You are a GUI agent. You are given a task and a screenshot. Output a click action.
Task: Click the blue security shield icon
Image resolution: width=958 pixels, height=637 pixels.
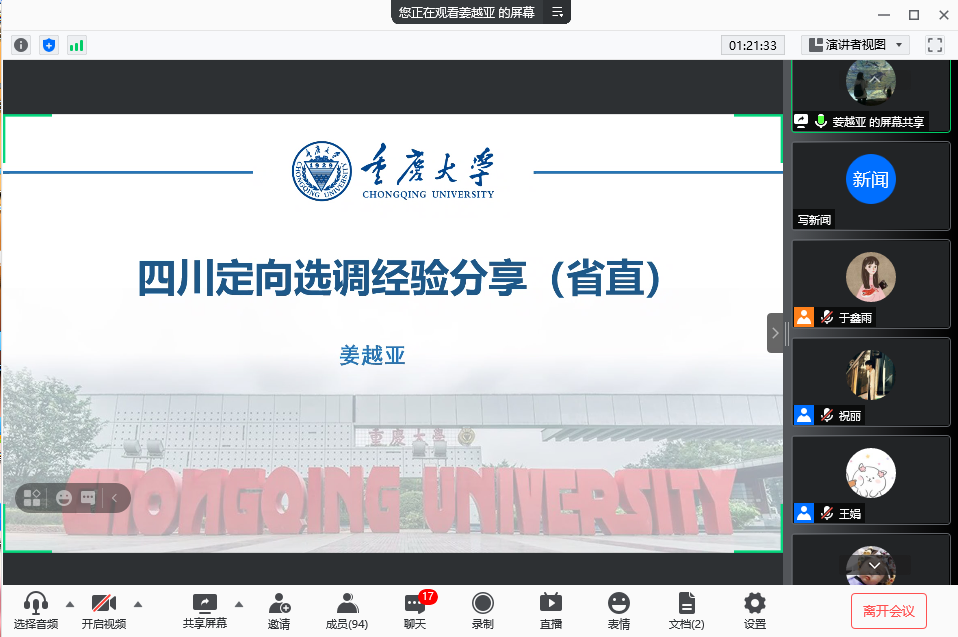point(49,45)
